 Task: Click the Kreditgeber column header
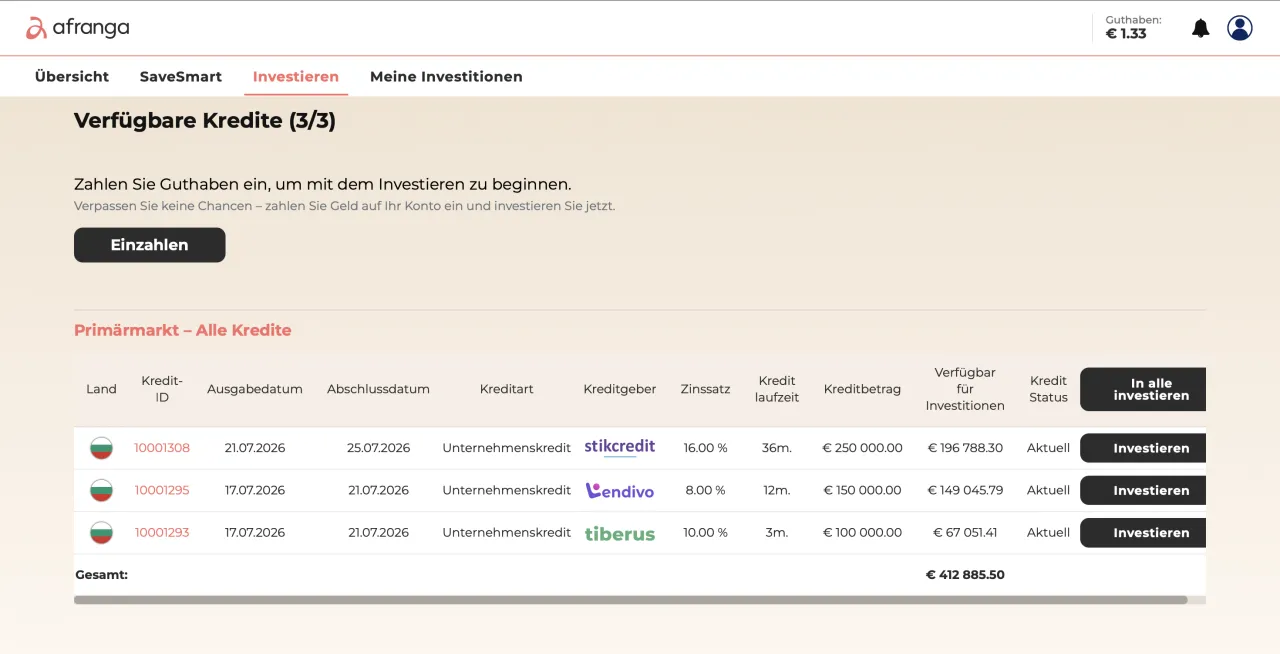[x=620, y=389]
